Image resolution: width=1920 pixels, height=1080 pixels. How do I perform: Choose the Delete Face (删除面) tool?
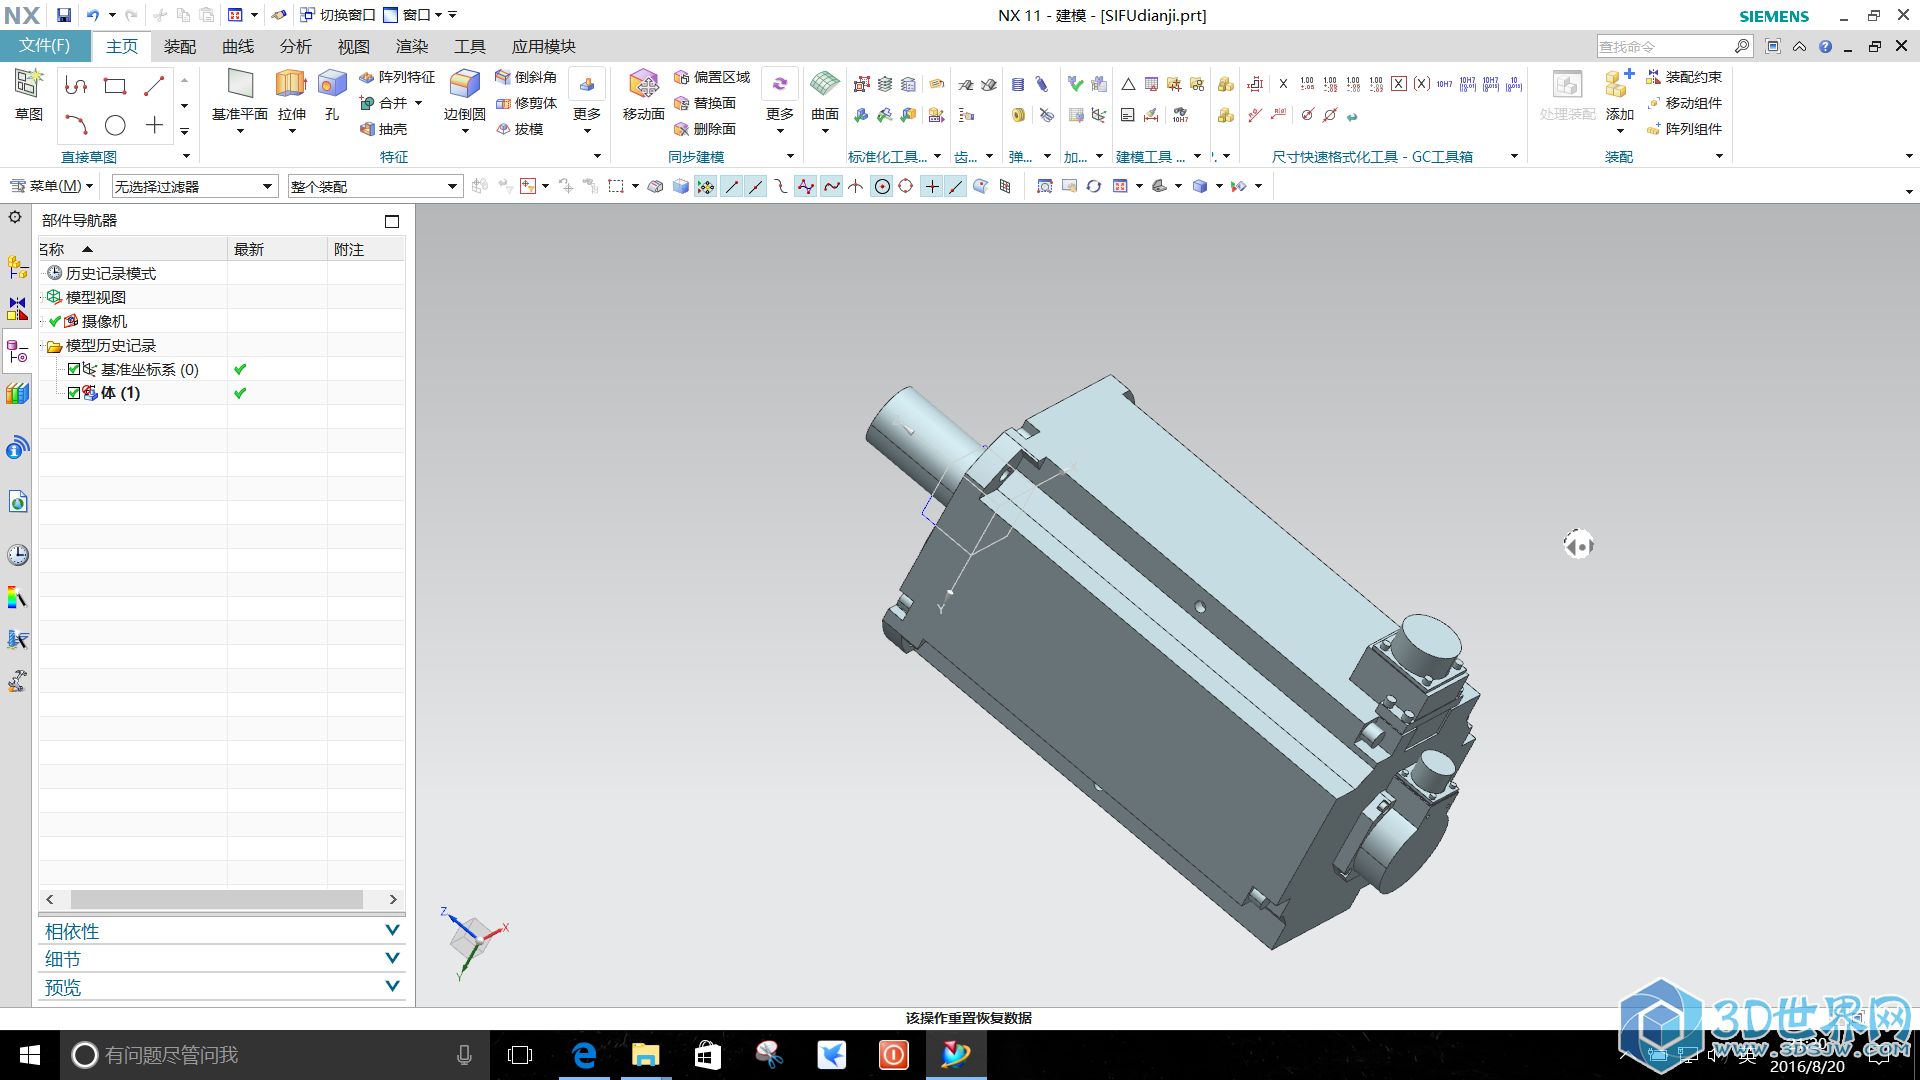pos(705,129)
